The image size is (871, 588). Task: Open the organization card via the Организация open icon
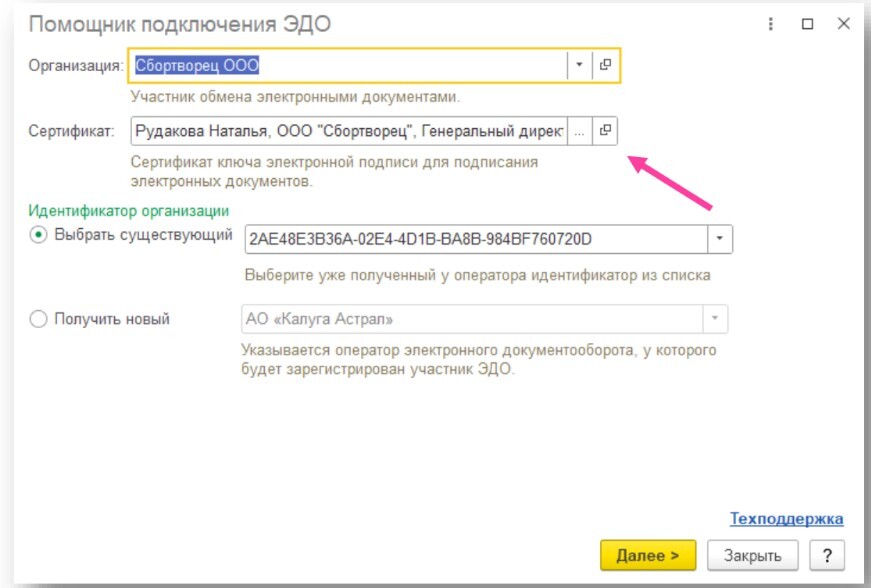(605, 65)
